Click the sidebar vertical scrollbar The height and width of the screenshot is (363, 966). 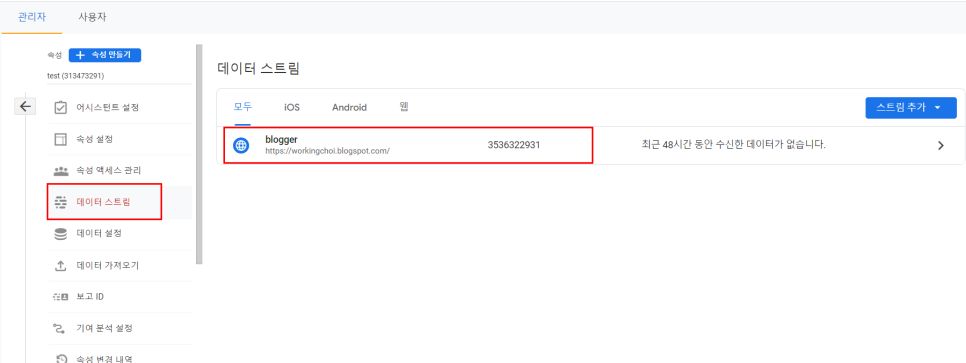199,154
